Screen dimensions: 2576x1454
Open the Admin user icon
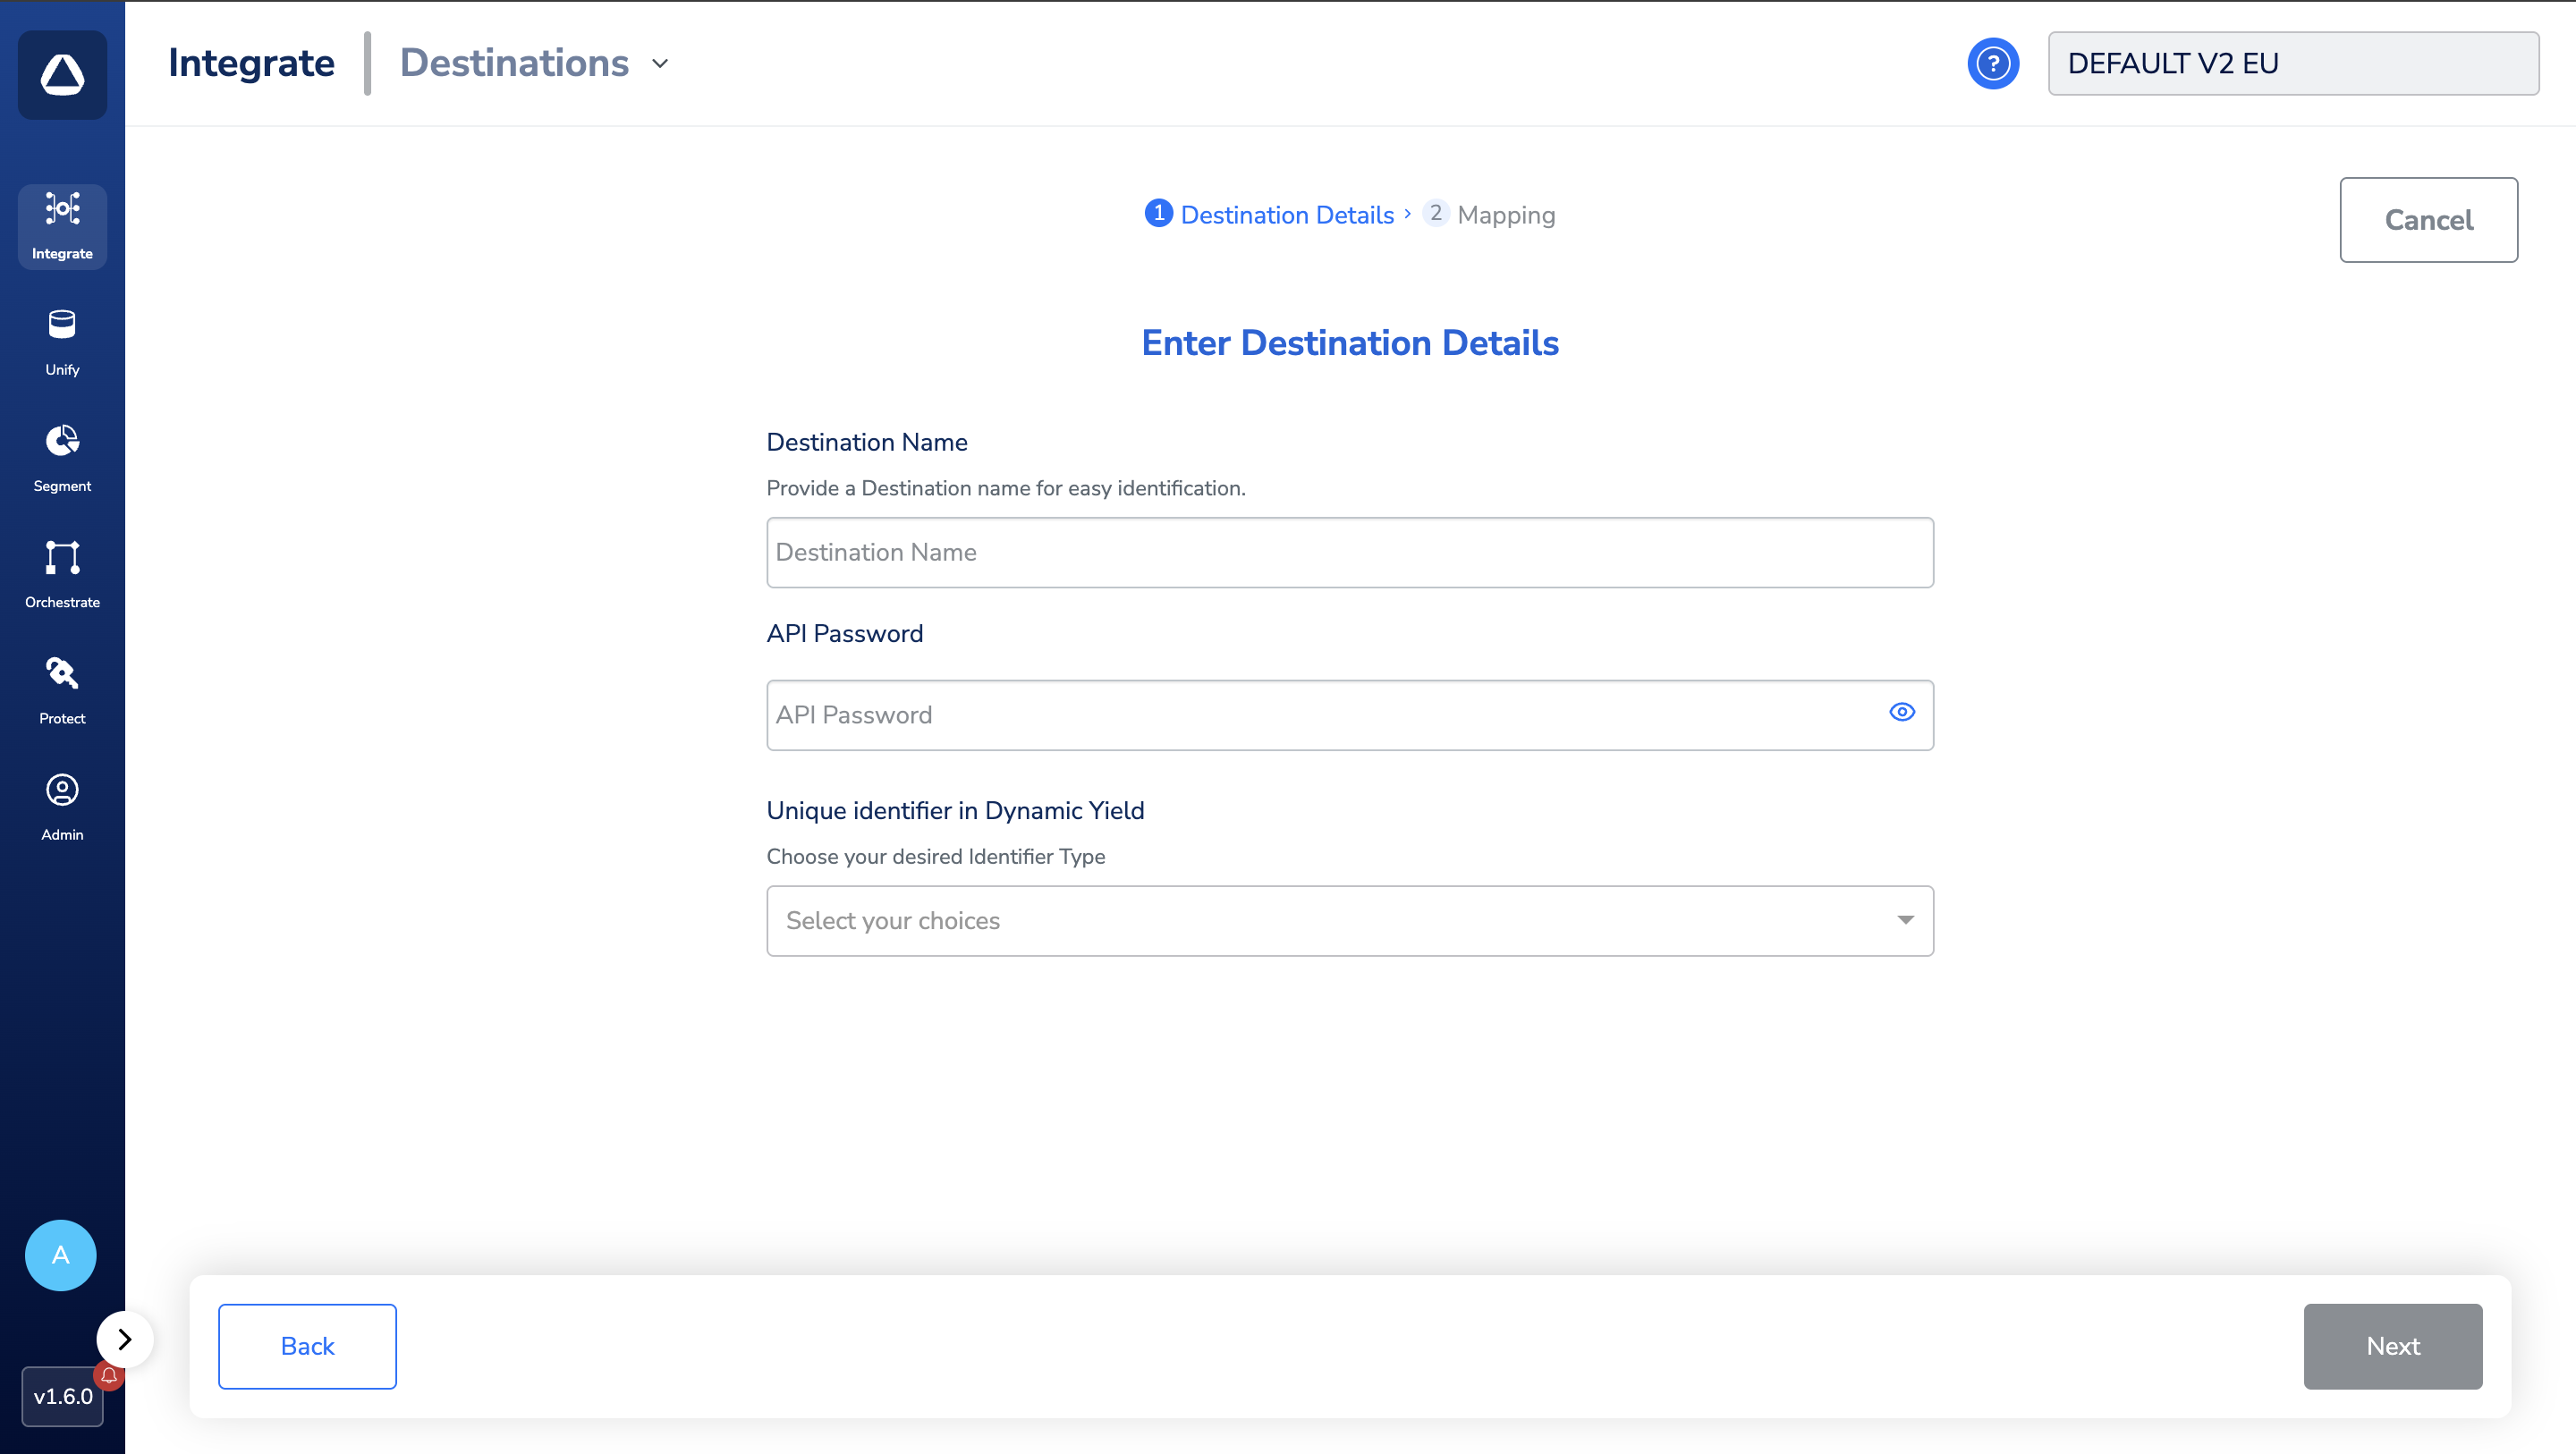tap(62, 790)
